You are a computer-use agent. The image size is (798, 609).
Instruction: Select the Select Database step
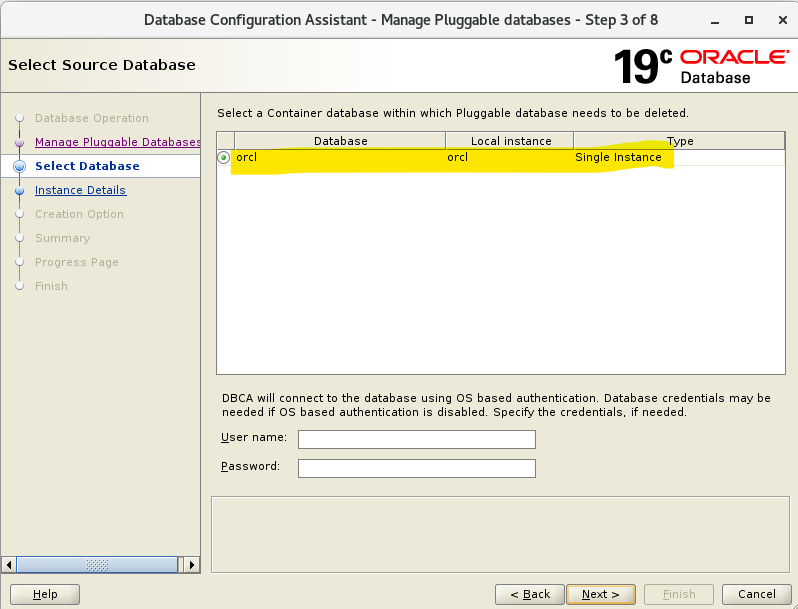pyautogui.click(x=87, y=166)
